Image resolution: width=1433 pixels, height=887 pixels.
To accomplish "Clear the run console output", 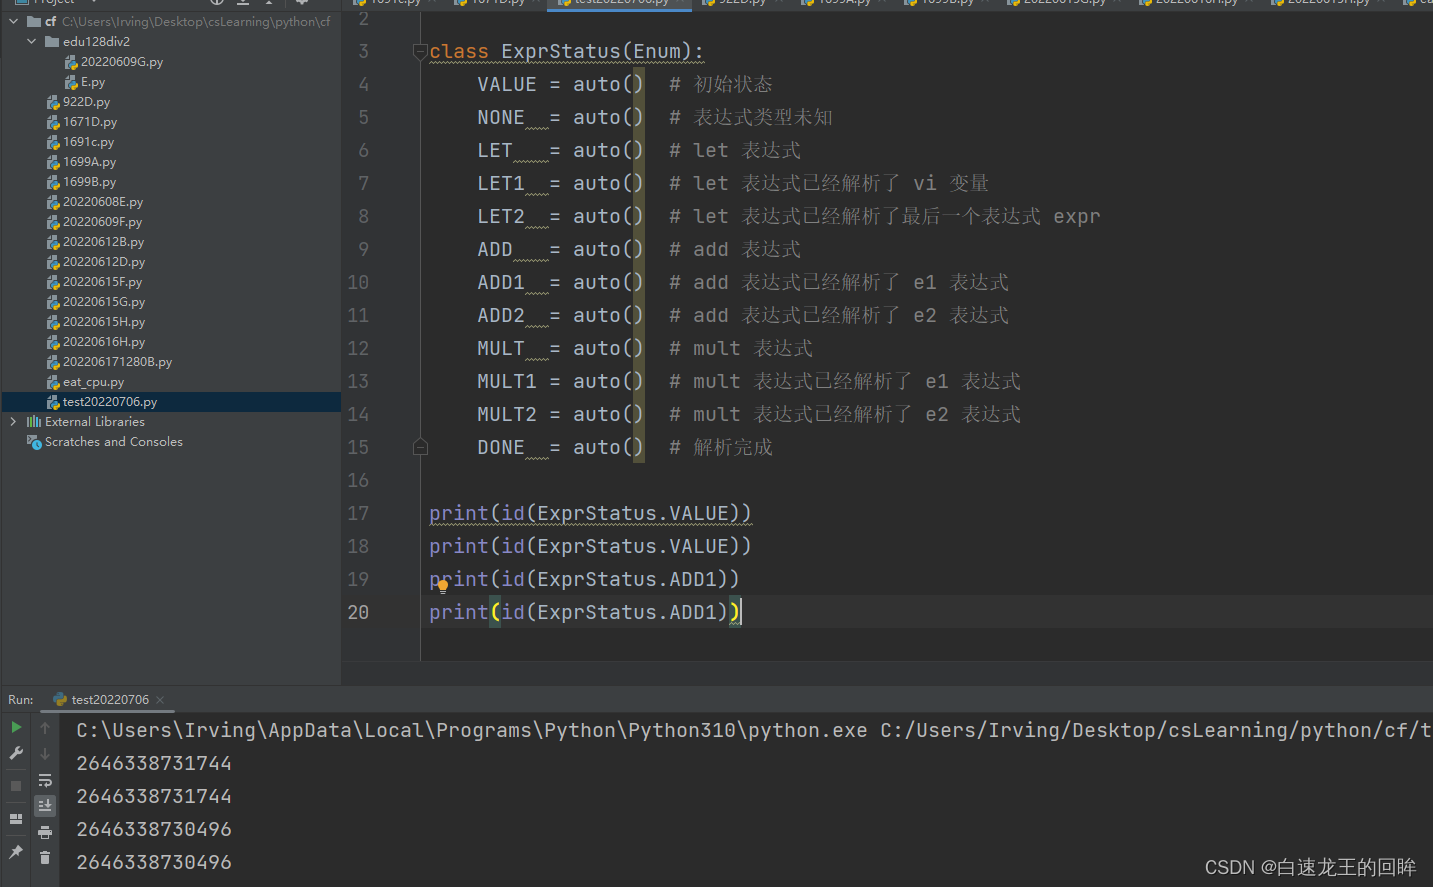I will (x=45, y=857).
